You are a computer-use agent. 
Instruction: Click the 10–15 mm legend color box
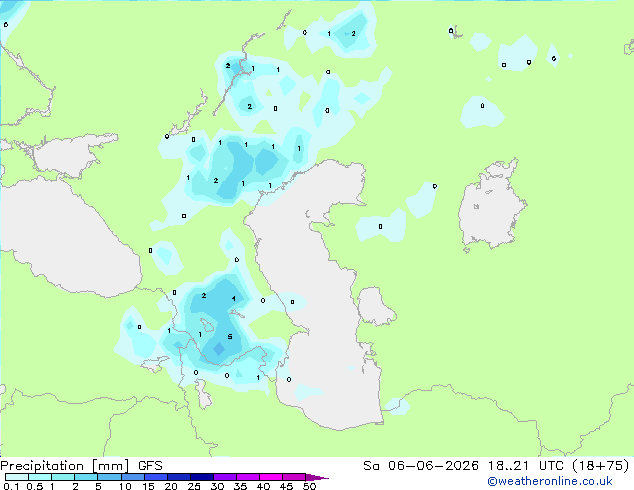click(x=133, y=477)
